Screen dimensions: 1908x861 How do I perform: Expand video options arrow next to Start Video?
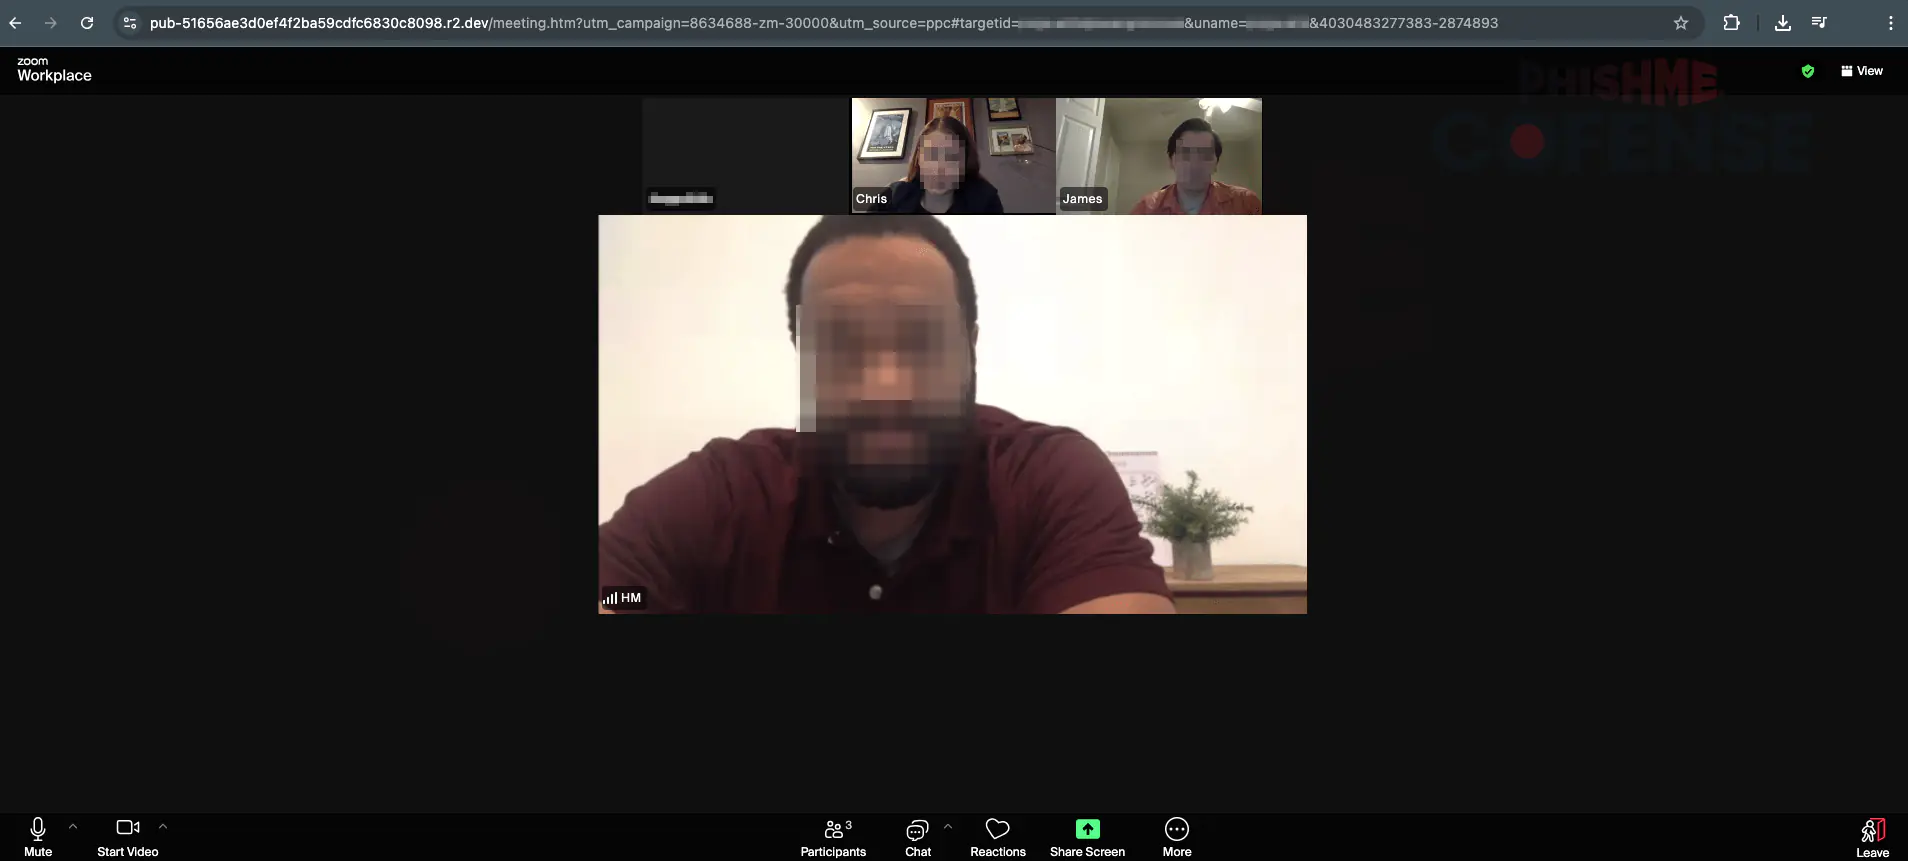(163, 827)
